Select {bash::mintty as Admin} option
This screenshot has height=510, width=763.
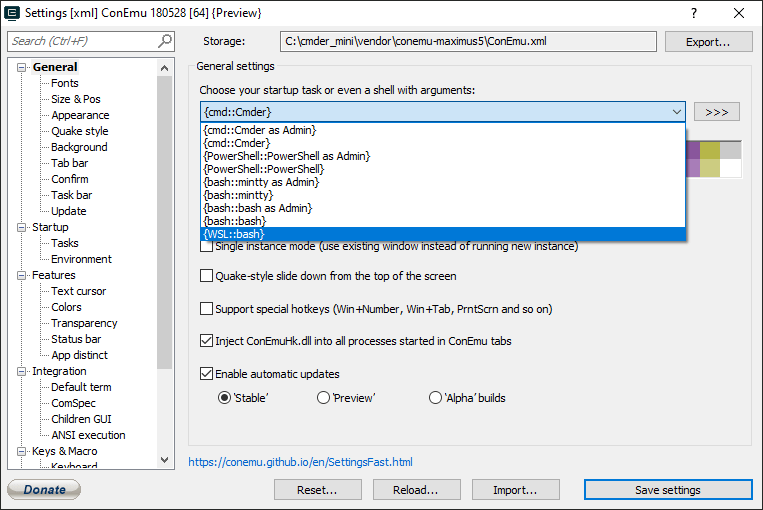click(443, 182)
